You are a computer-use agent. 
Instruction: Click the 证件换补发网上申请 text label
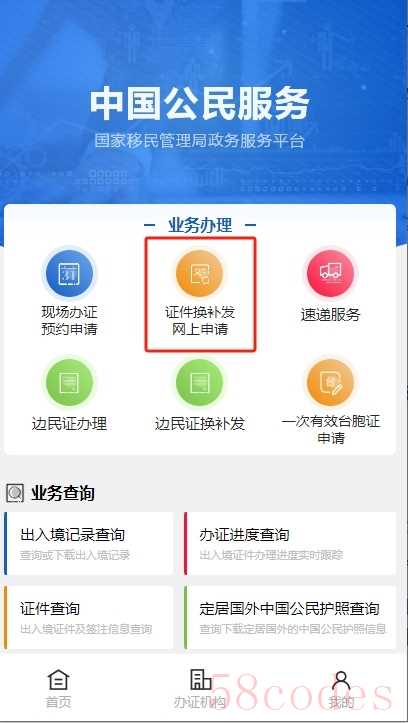pos(200,321)
